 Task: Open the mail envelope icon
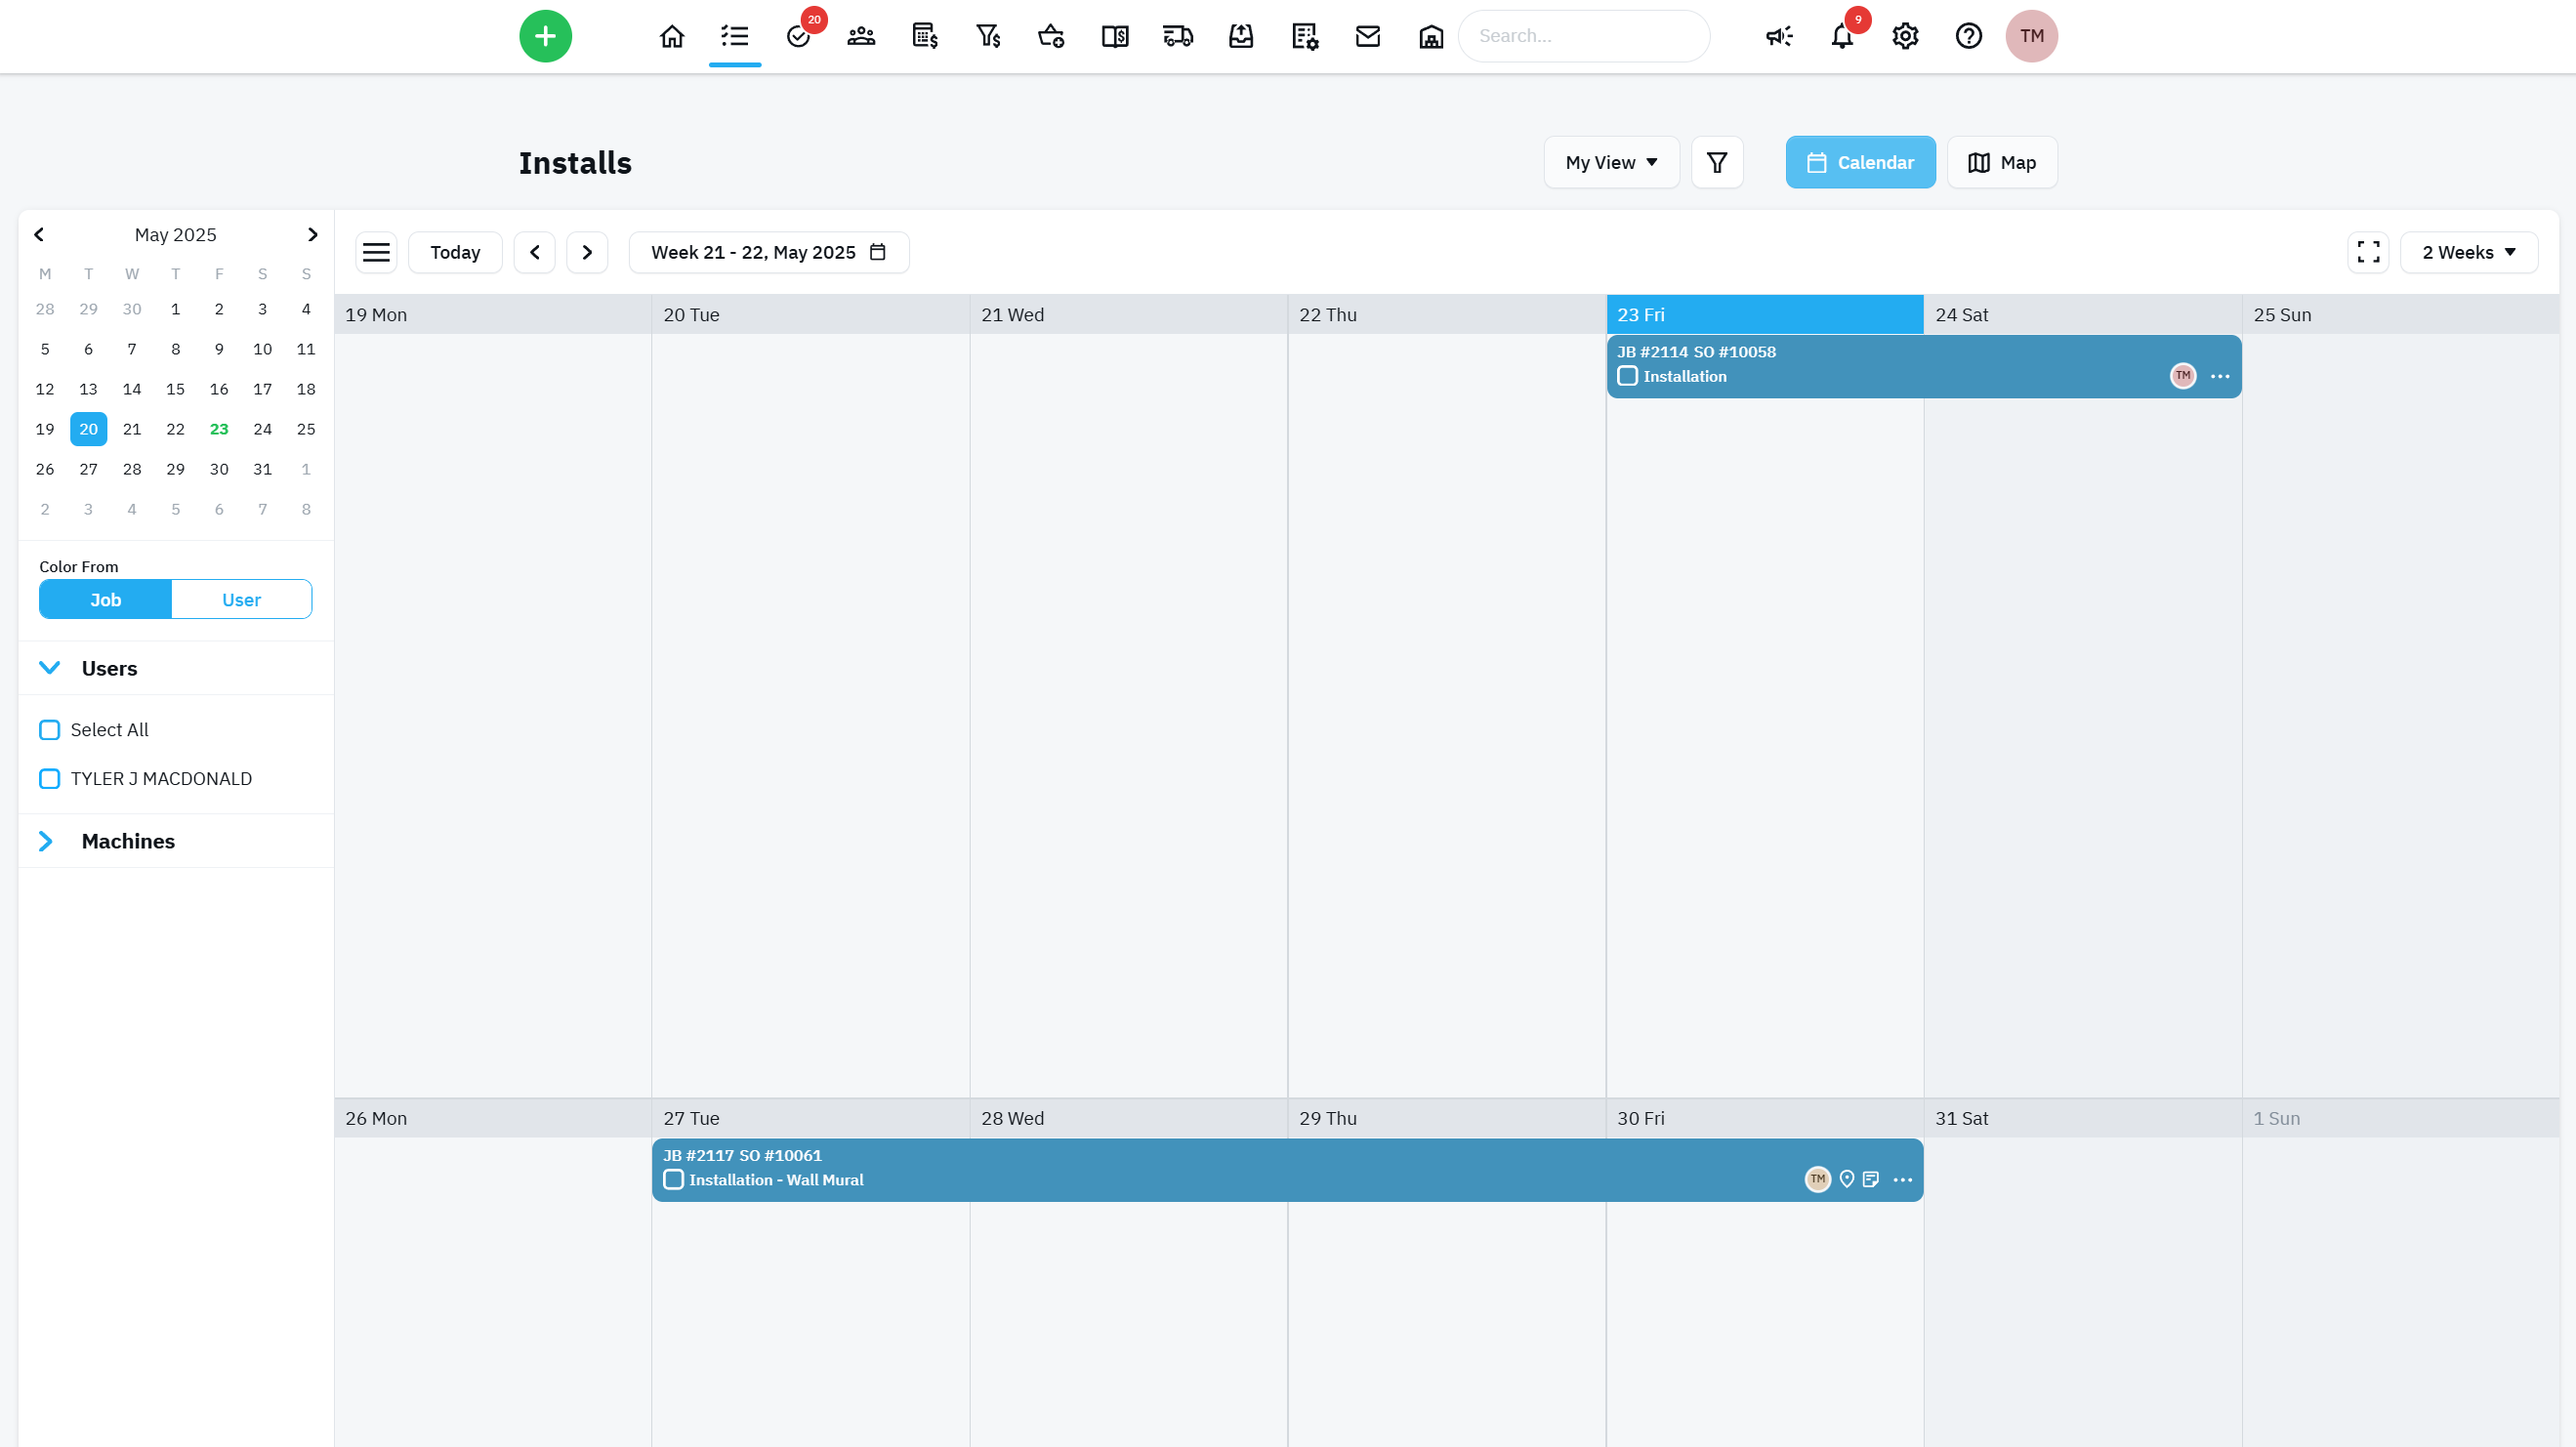click(1368, 36)
